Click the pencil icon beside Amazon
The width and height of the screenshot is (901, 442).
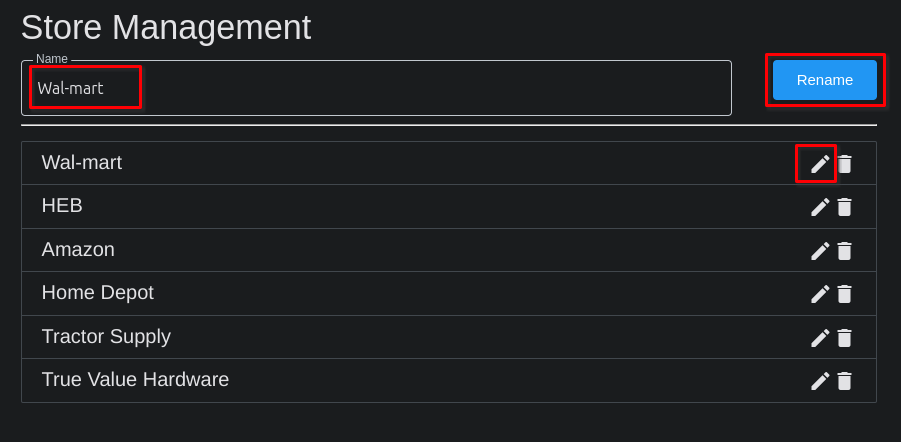coord(820,251)
